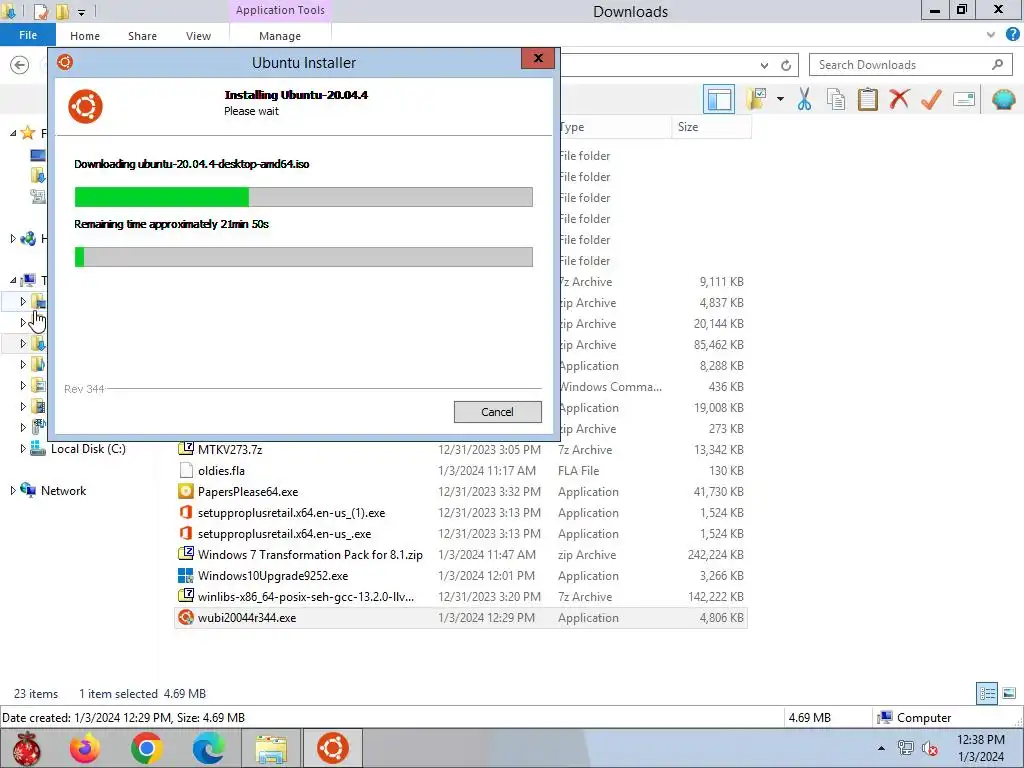Open Help with the blue question icon

pos(1013,35)
